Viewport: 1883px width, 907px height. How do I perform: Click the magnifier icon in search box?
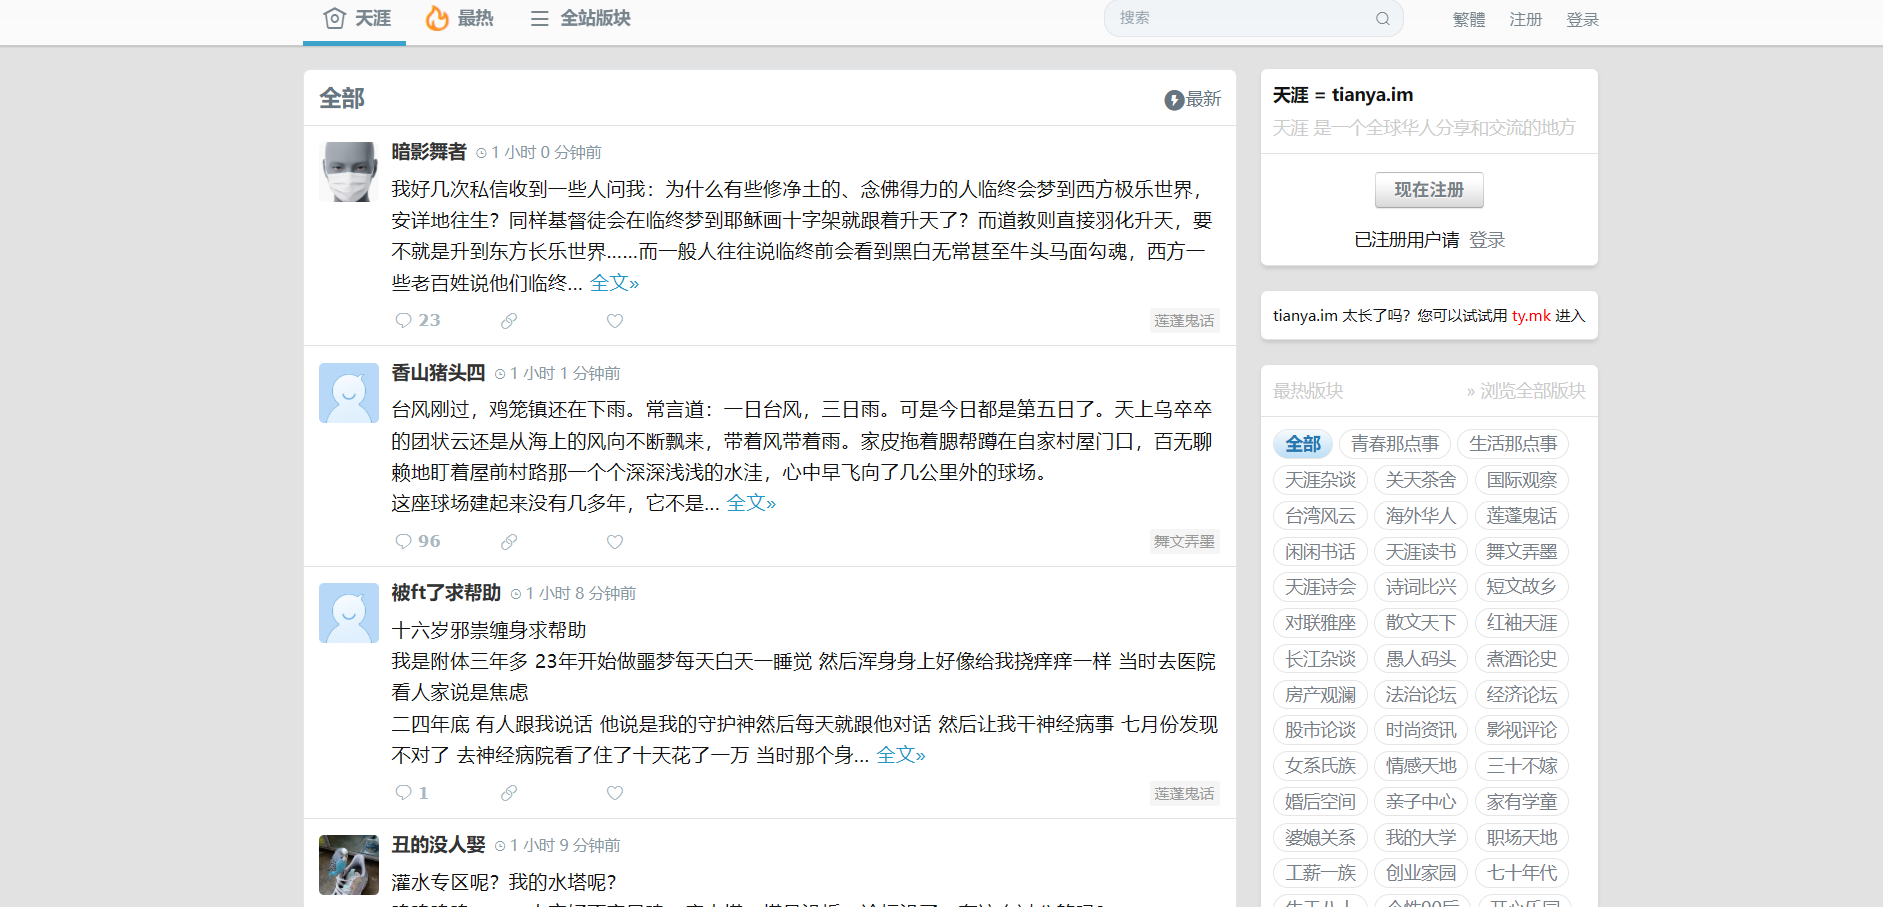coord(1382,19)
